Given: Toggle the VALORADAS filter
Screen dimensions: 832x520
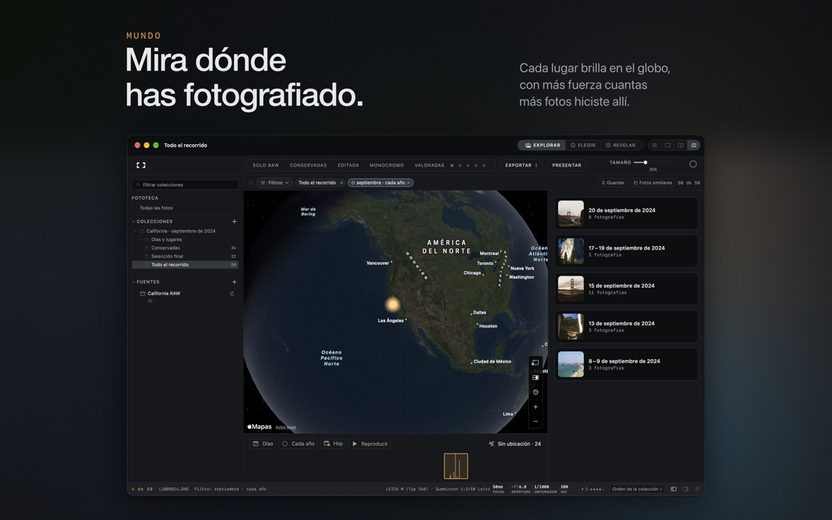Looking at the screenshot, I should click(x=429, y=165).
